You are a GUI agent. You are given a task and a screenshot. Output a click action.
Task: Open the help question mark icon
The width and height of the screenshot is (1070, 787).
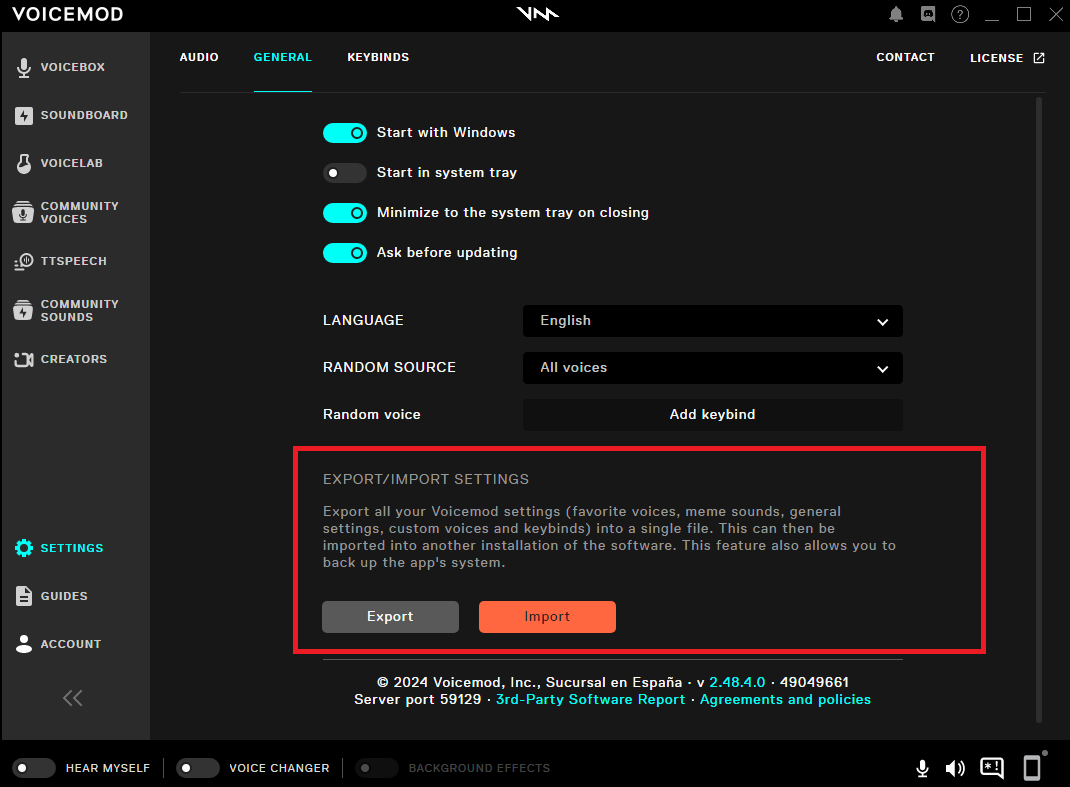tap(960, 14)
